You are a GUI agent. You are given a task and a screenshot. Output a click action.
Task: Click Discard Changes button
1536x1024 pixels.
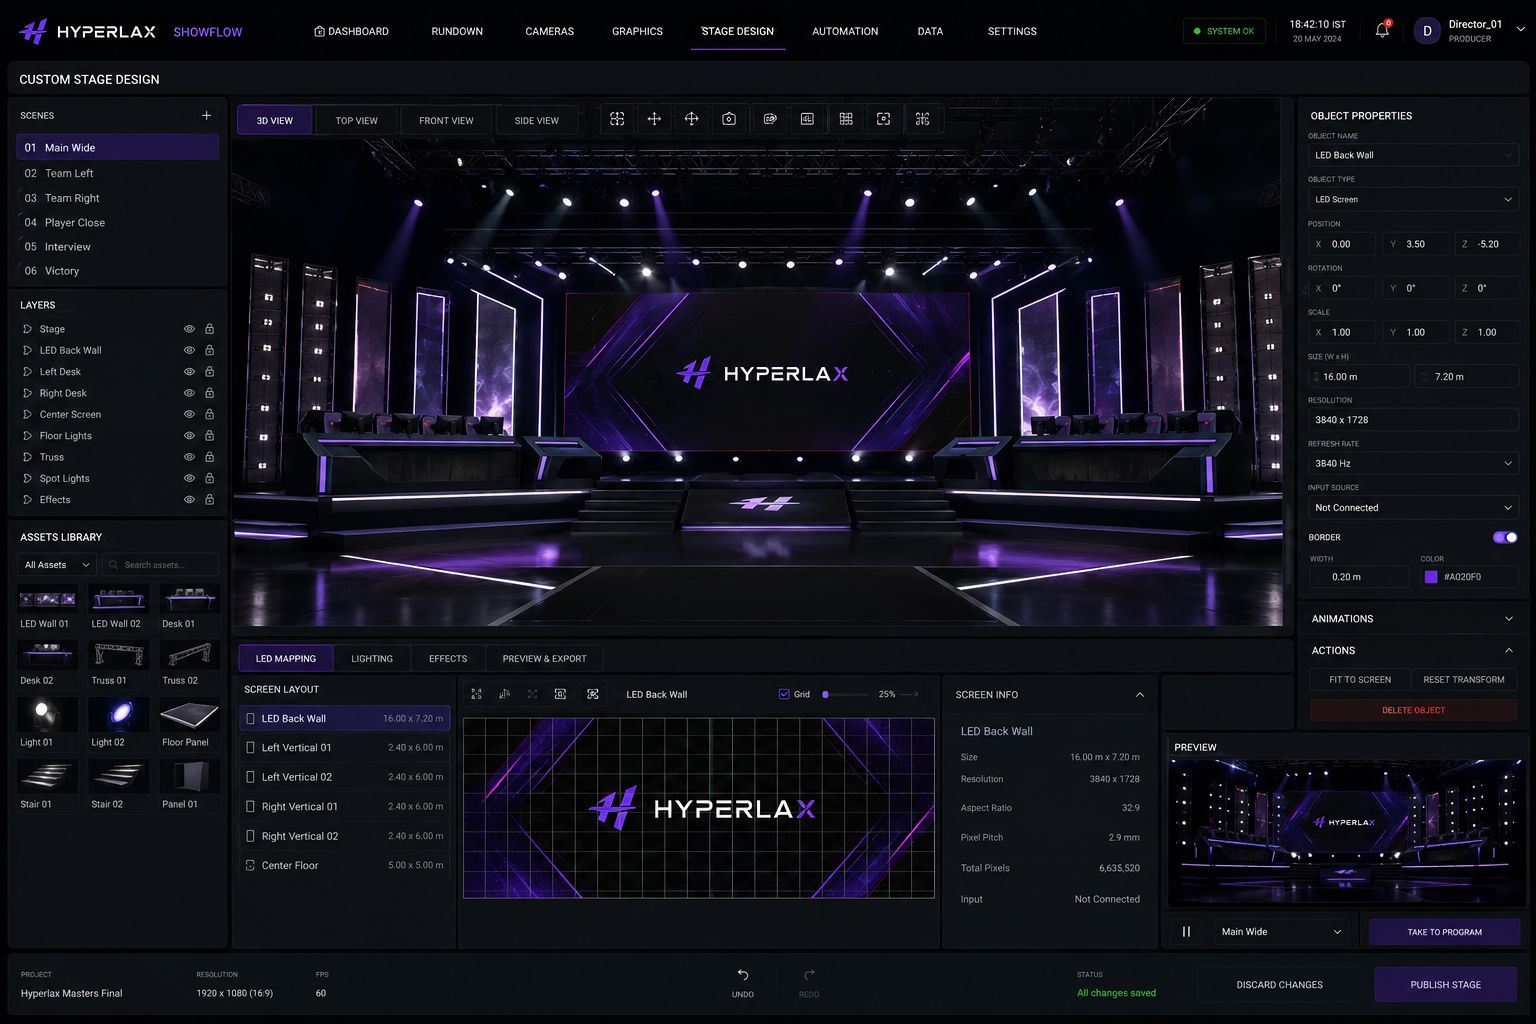coord(1279,984)
